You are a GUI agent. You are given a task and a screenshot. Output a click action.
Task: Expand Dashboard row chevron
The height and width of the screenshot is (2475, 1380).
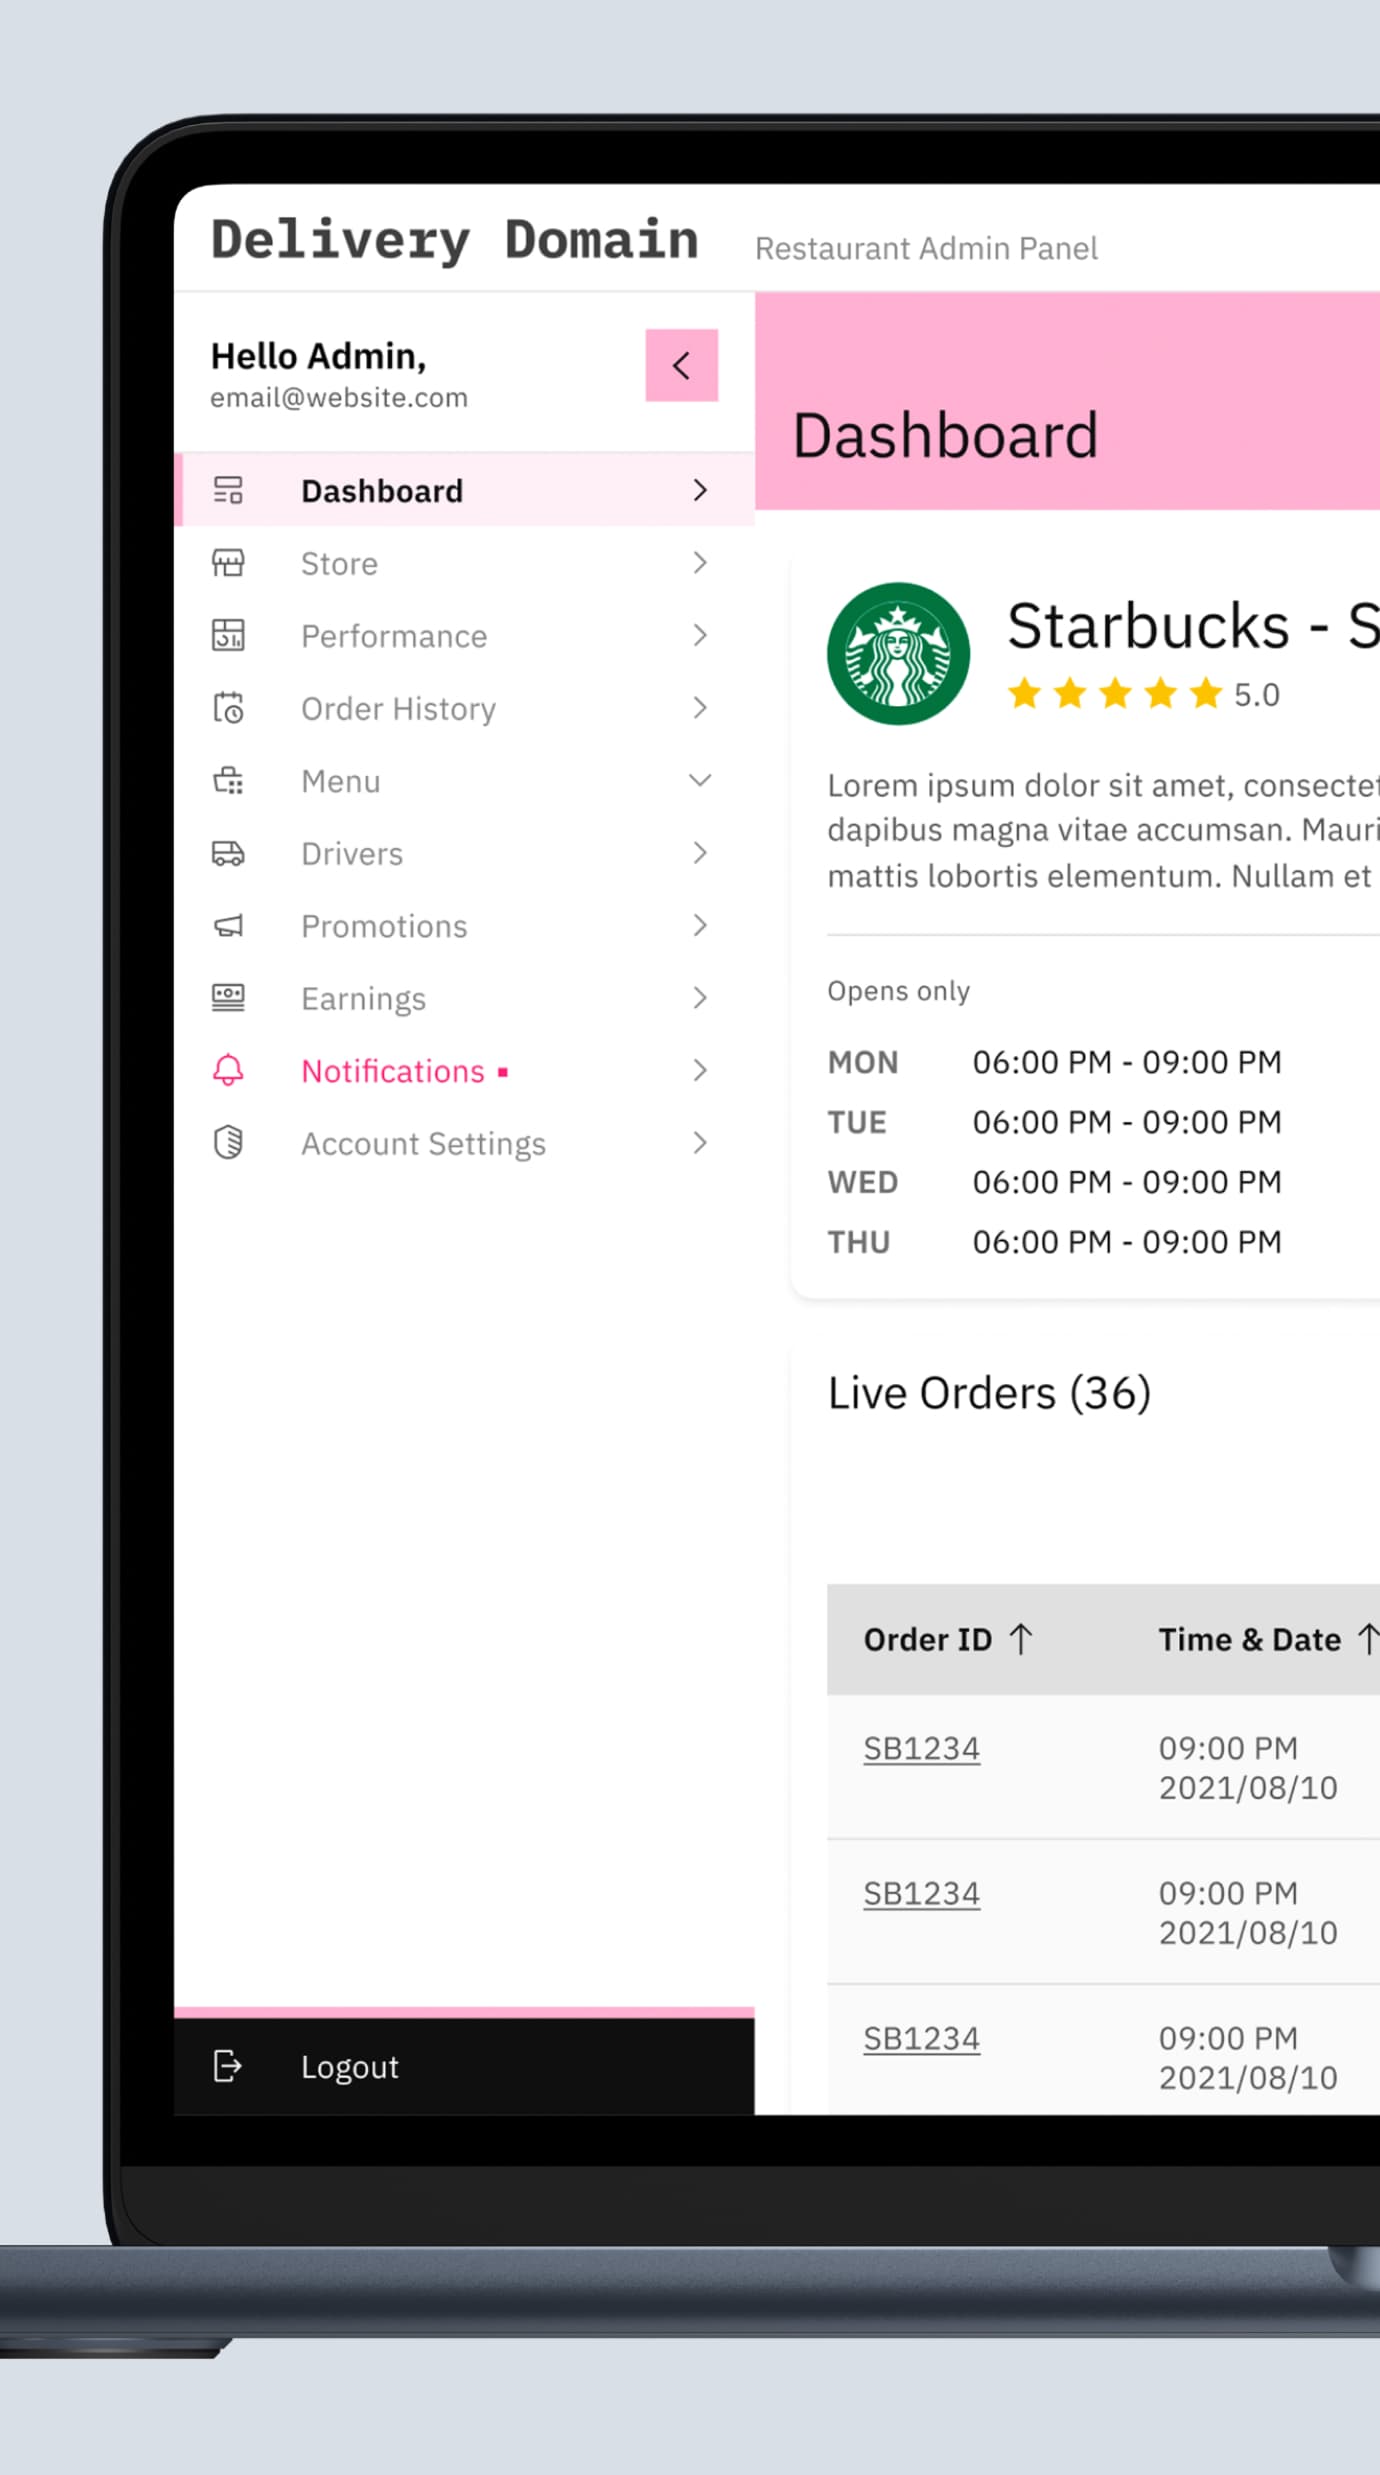(700, 490)
